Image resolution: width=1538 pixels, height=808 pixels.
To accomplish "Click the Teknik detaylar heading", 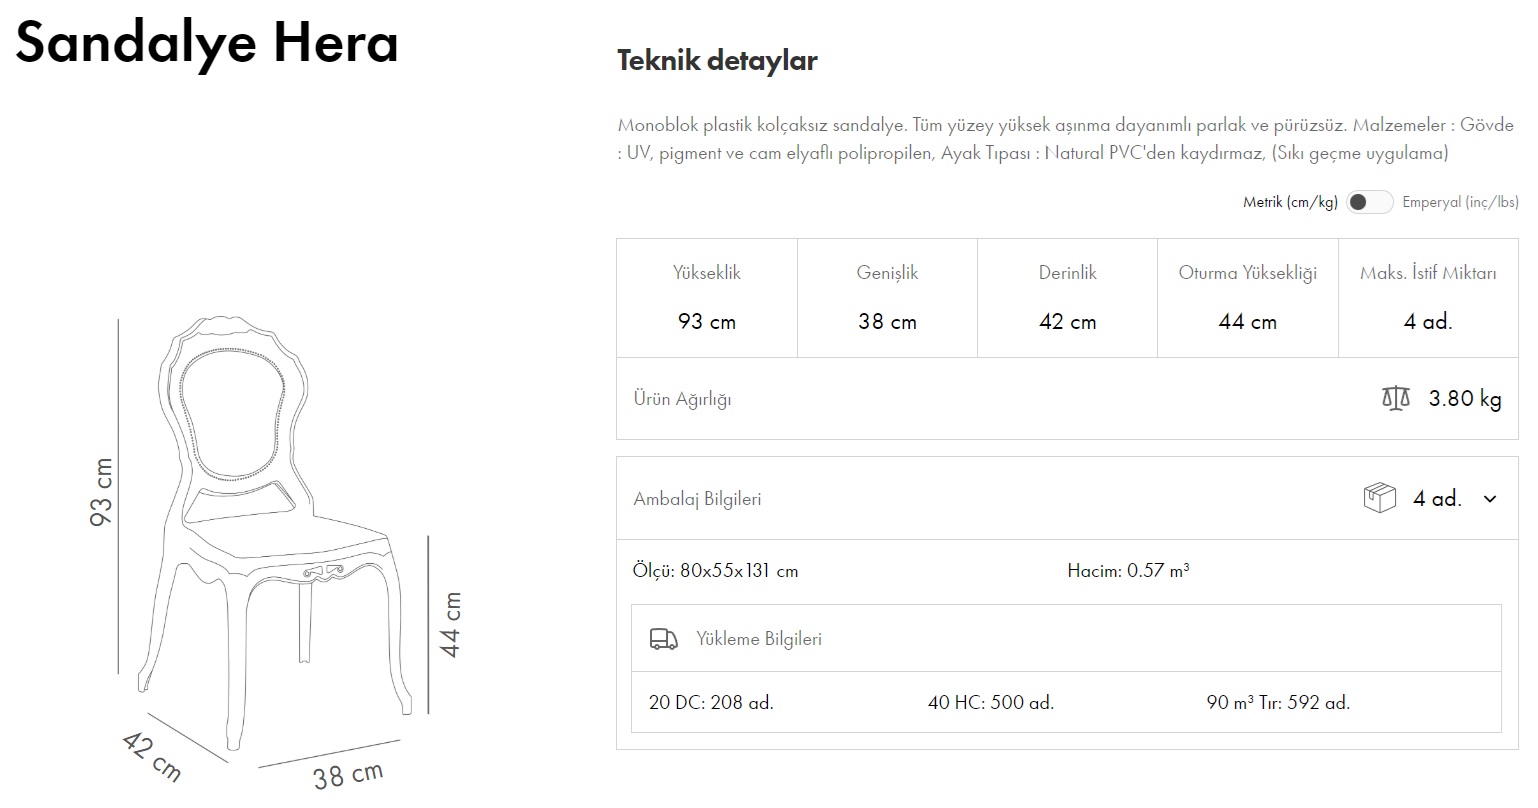I will [717, 61].
